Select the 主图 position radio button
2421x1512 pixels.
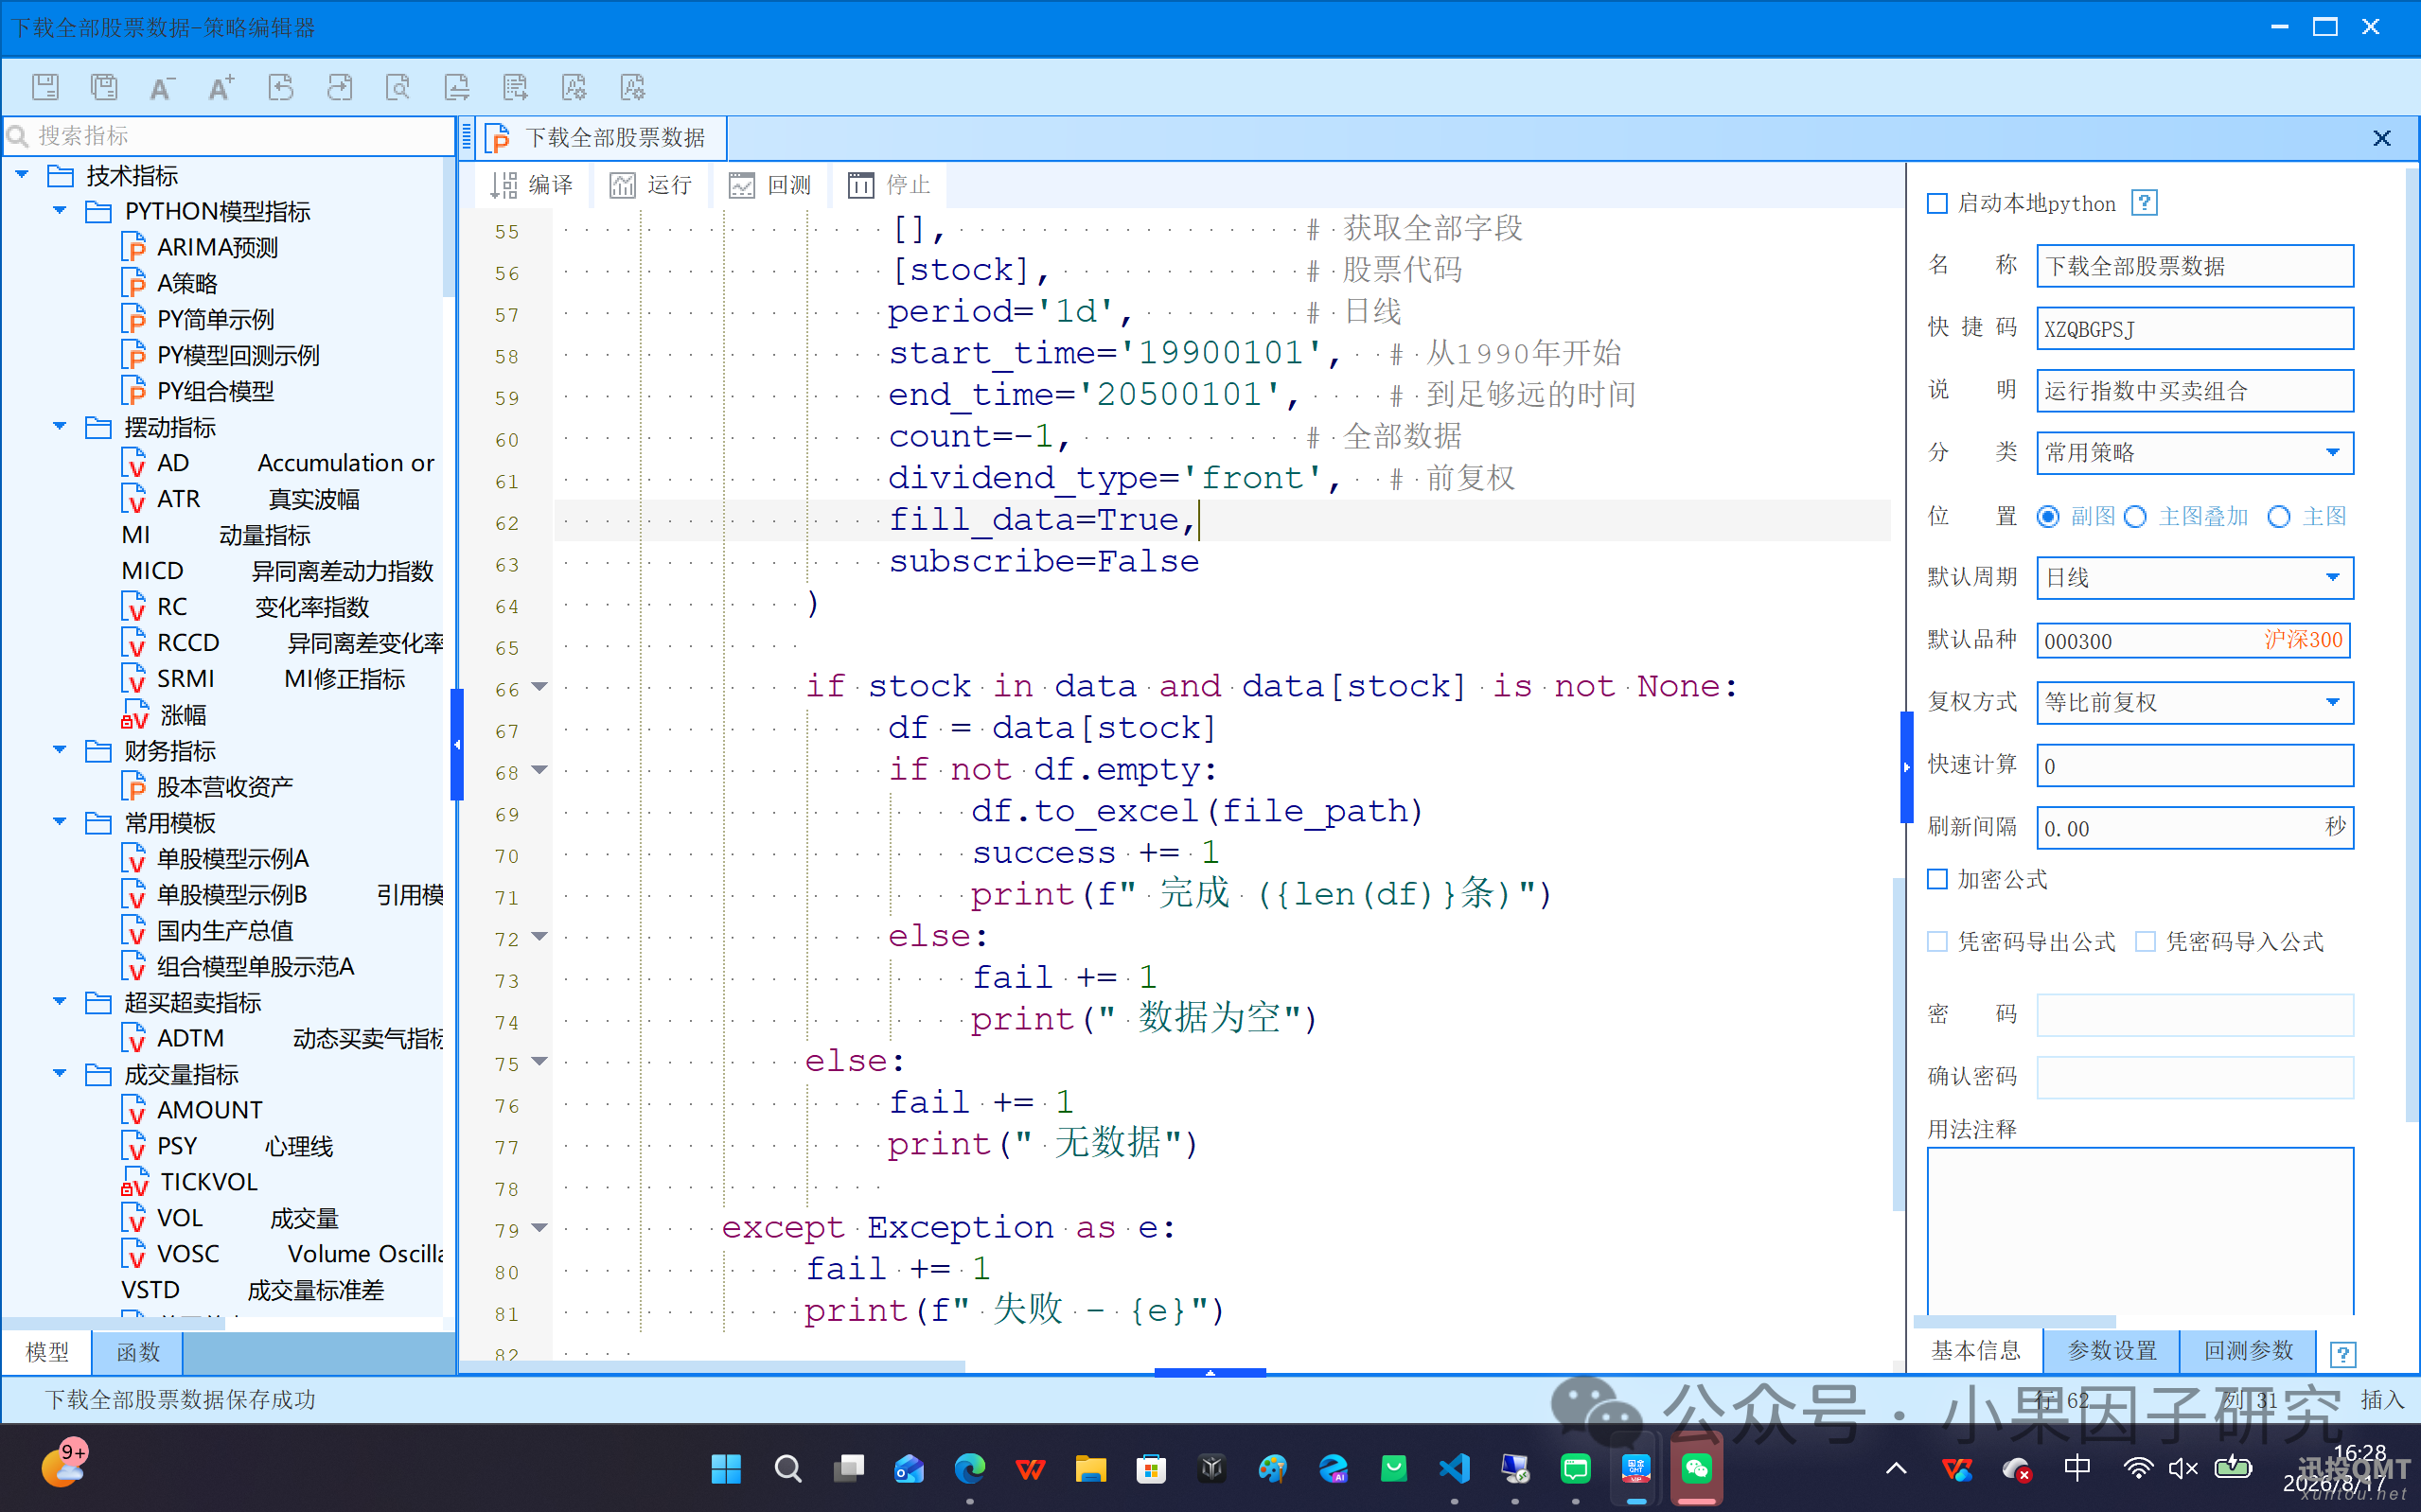2279,517
